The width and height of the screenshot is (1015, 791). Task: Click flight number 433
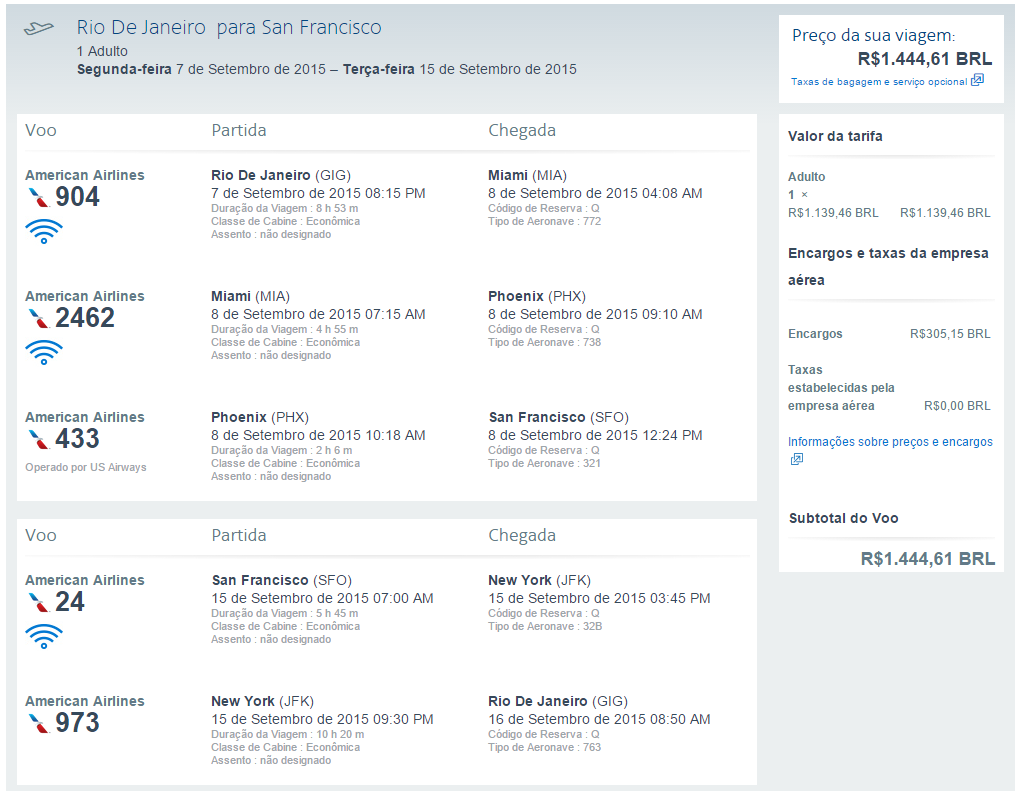(77, 439)
